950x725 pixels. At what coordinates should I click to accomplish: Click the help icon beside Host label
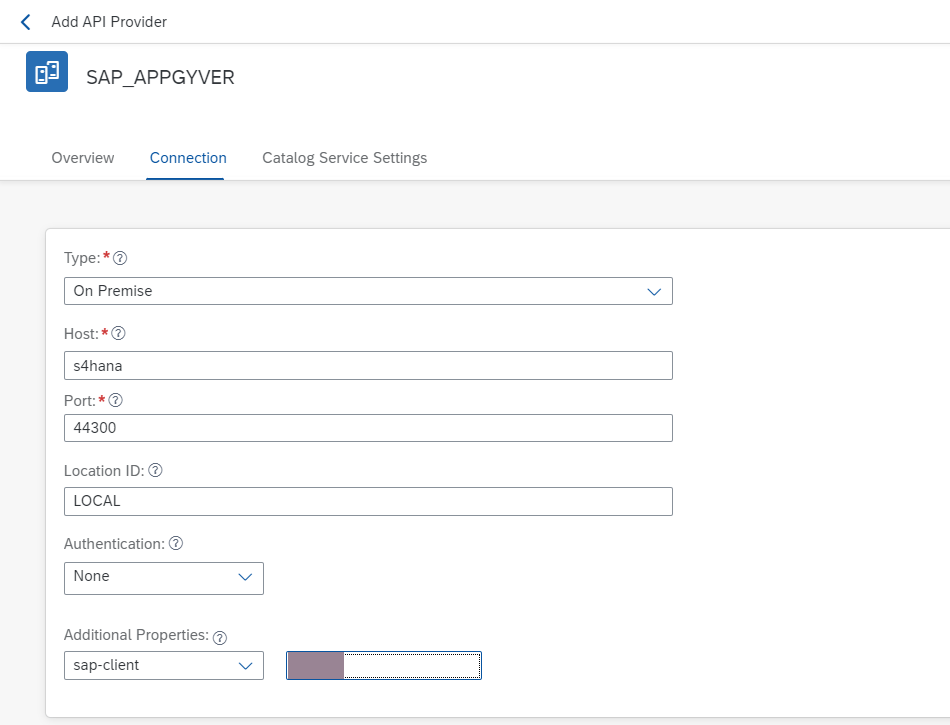click(119, 333)
